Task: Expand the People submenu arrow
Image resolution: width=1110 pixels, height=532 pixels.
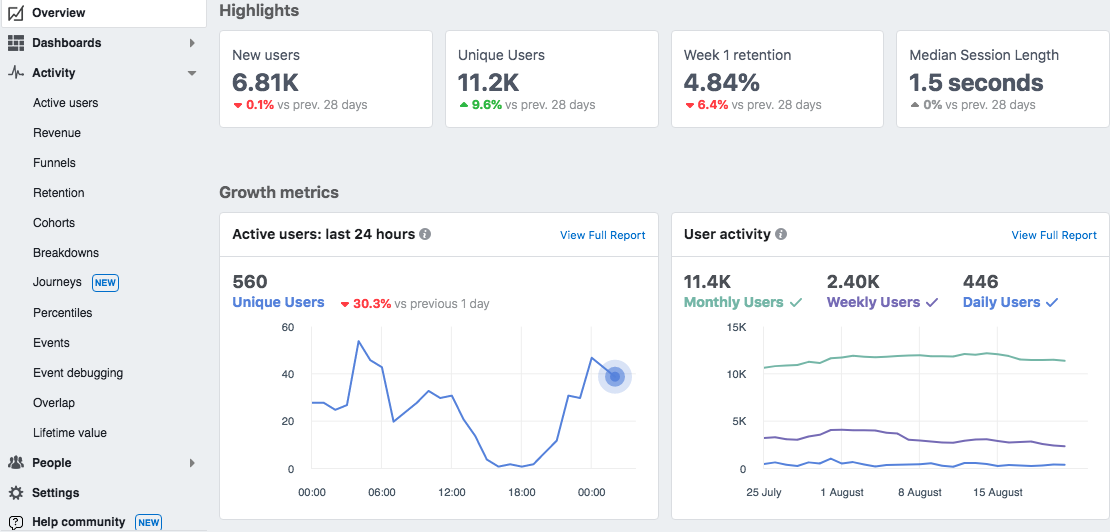Action: [x=192, y=463]
